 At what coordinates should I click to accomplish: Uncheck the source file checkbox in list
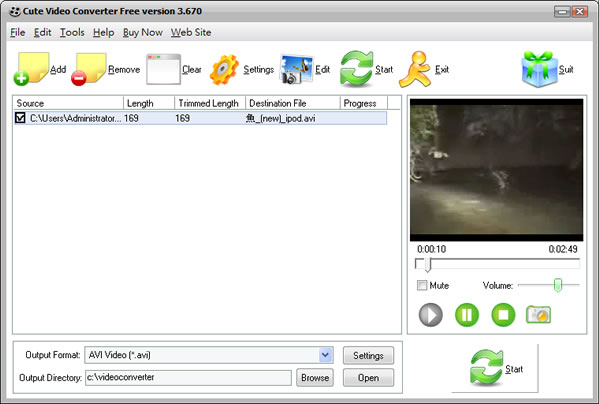coord(20,118)
